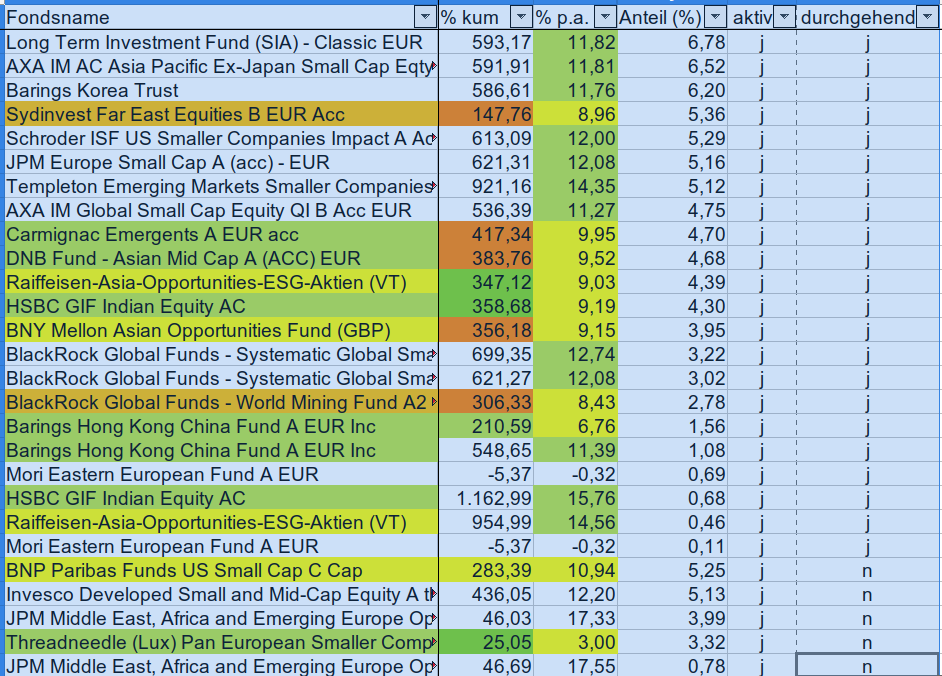The height and width of the screenshot is (676, 942).
Task: Click the % p.a. value 14,35
Action: coord(576,186)
